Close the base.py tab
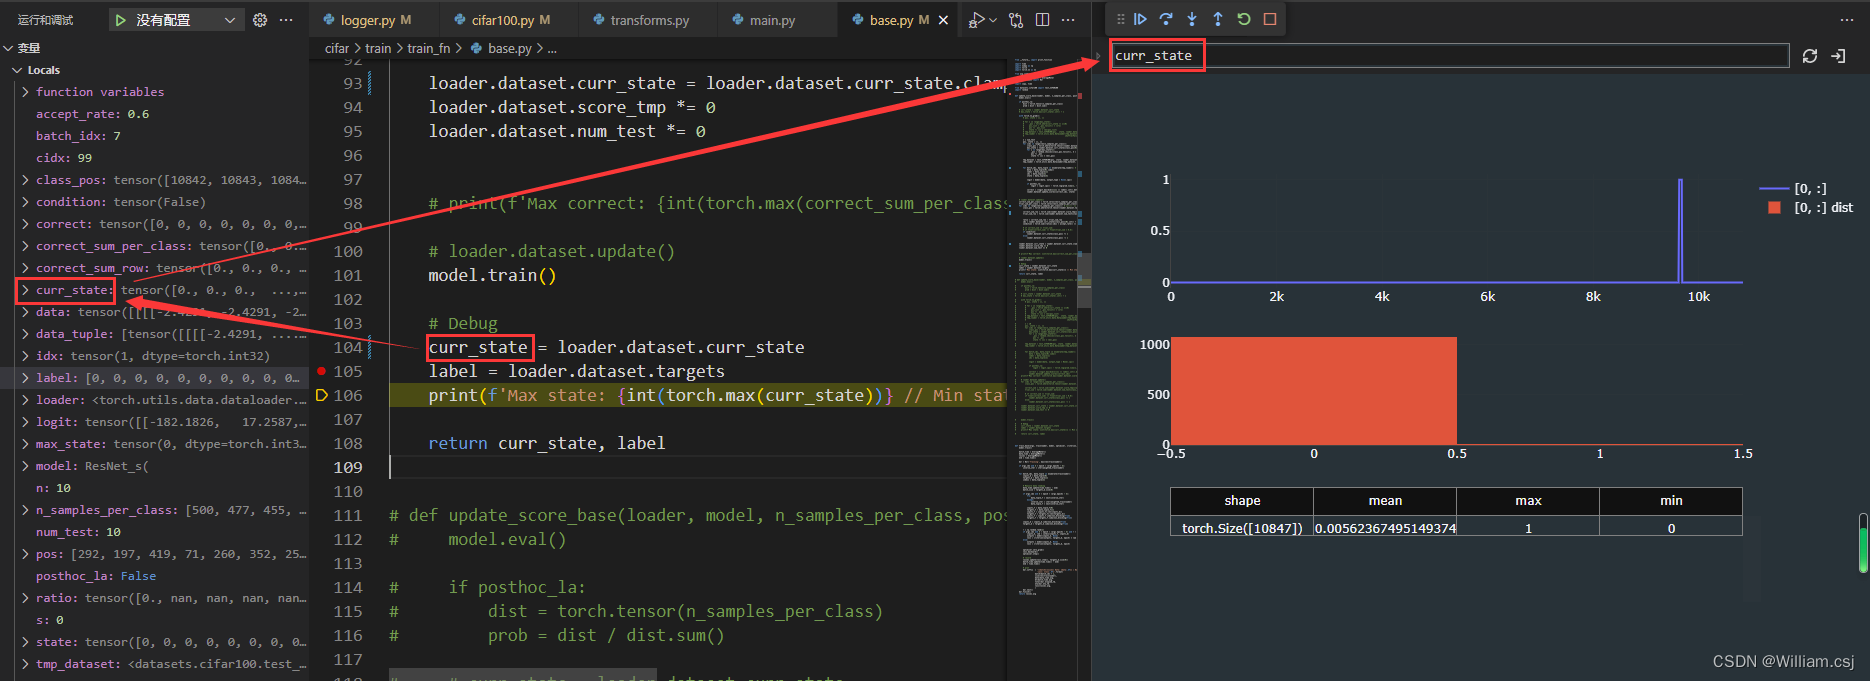 click(x=943, y=20)
